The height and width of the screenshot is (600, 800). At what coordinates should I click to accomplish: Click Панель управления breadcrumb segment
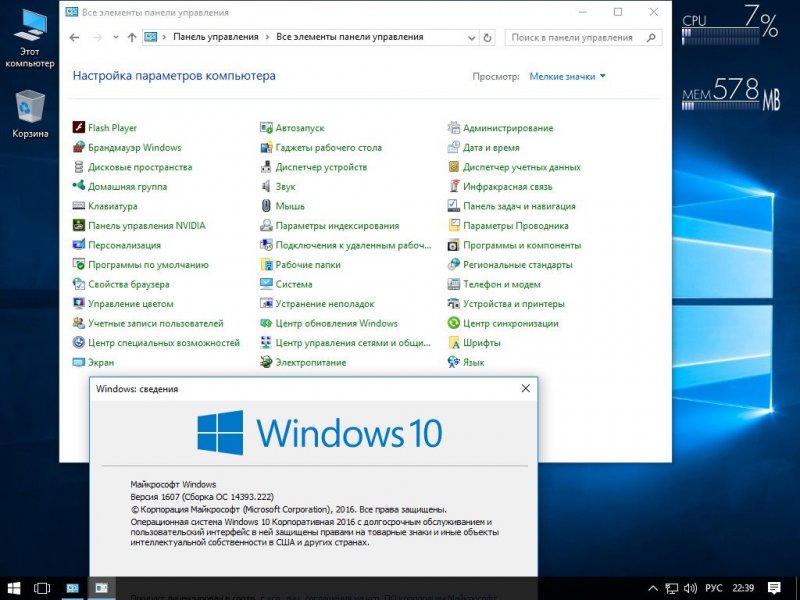point(216,37)
